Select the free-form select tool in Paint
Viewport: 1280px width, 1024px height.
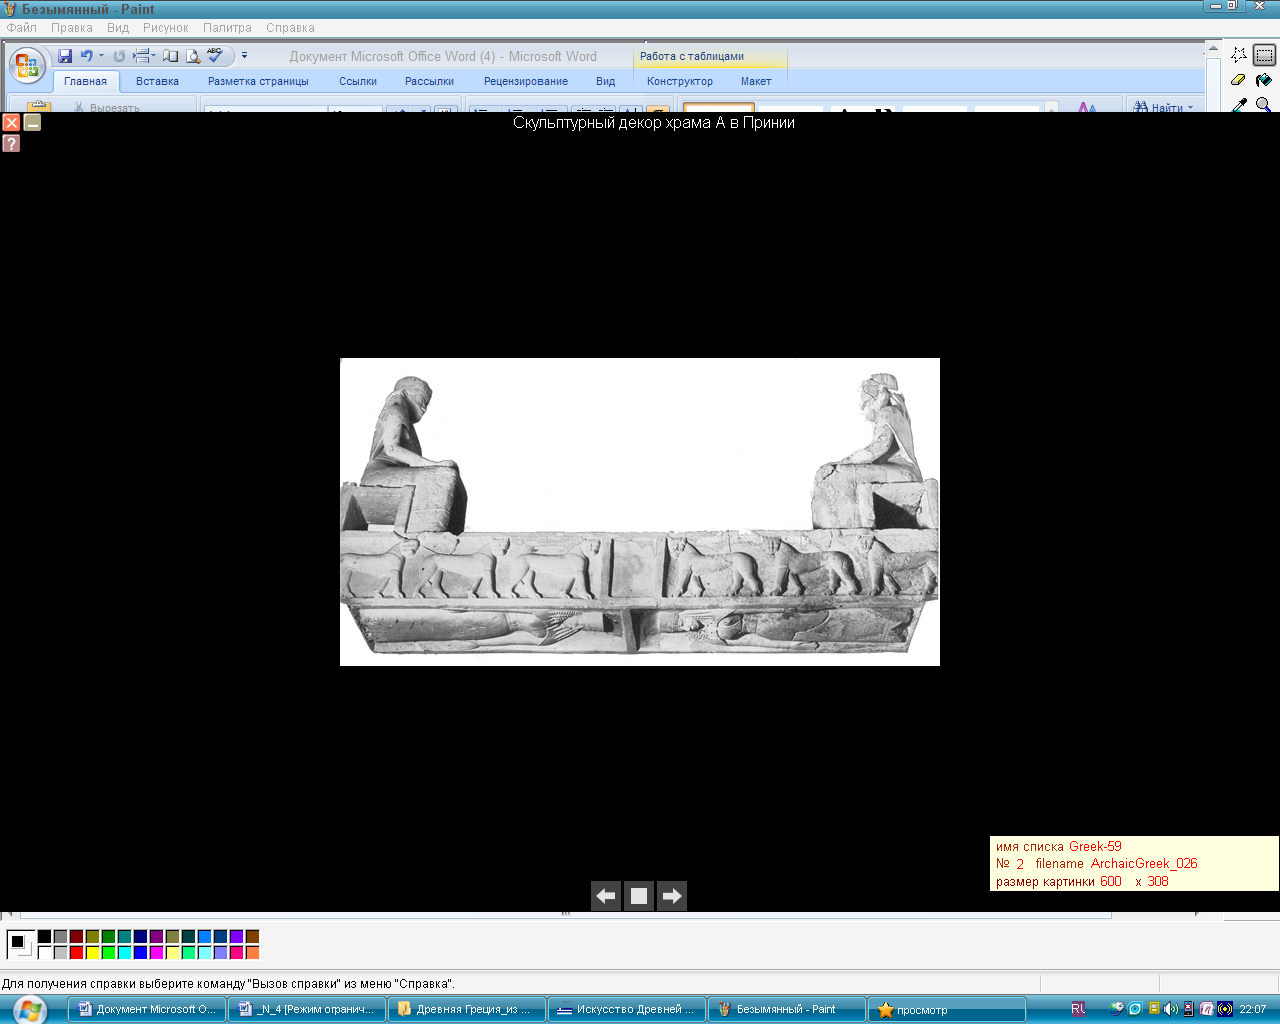tap(1239, 55)
